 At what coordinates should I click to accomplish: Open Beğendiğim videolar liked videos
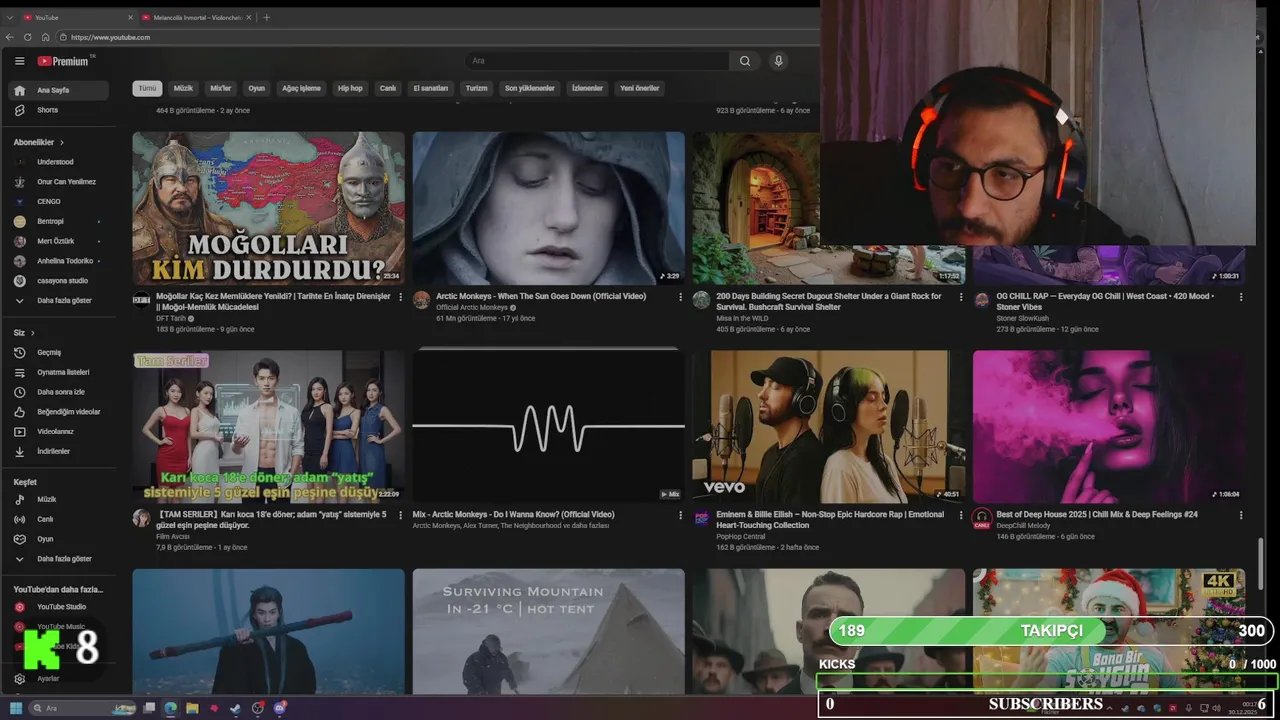[58, 412]
